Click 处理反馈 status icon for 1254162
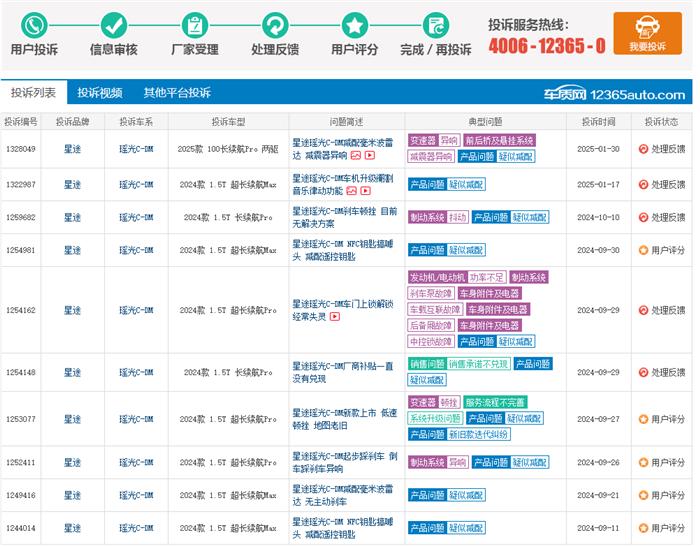The width and height of the screenshot is (700, 546). pos(643,310)
